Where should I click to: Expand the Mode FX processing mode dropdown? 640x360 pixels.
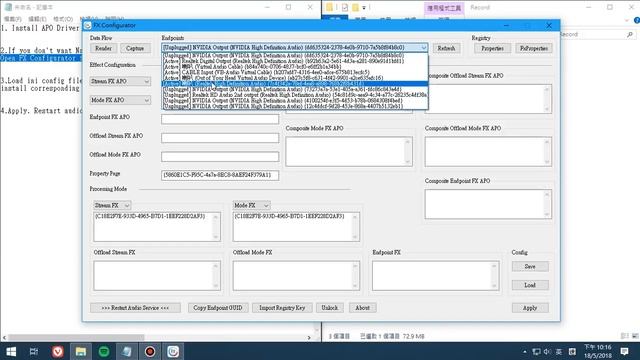click(252, 205)
